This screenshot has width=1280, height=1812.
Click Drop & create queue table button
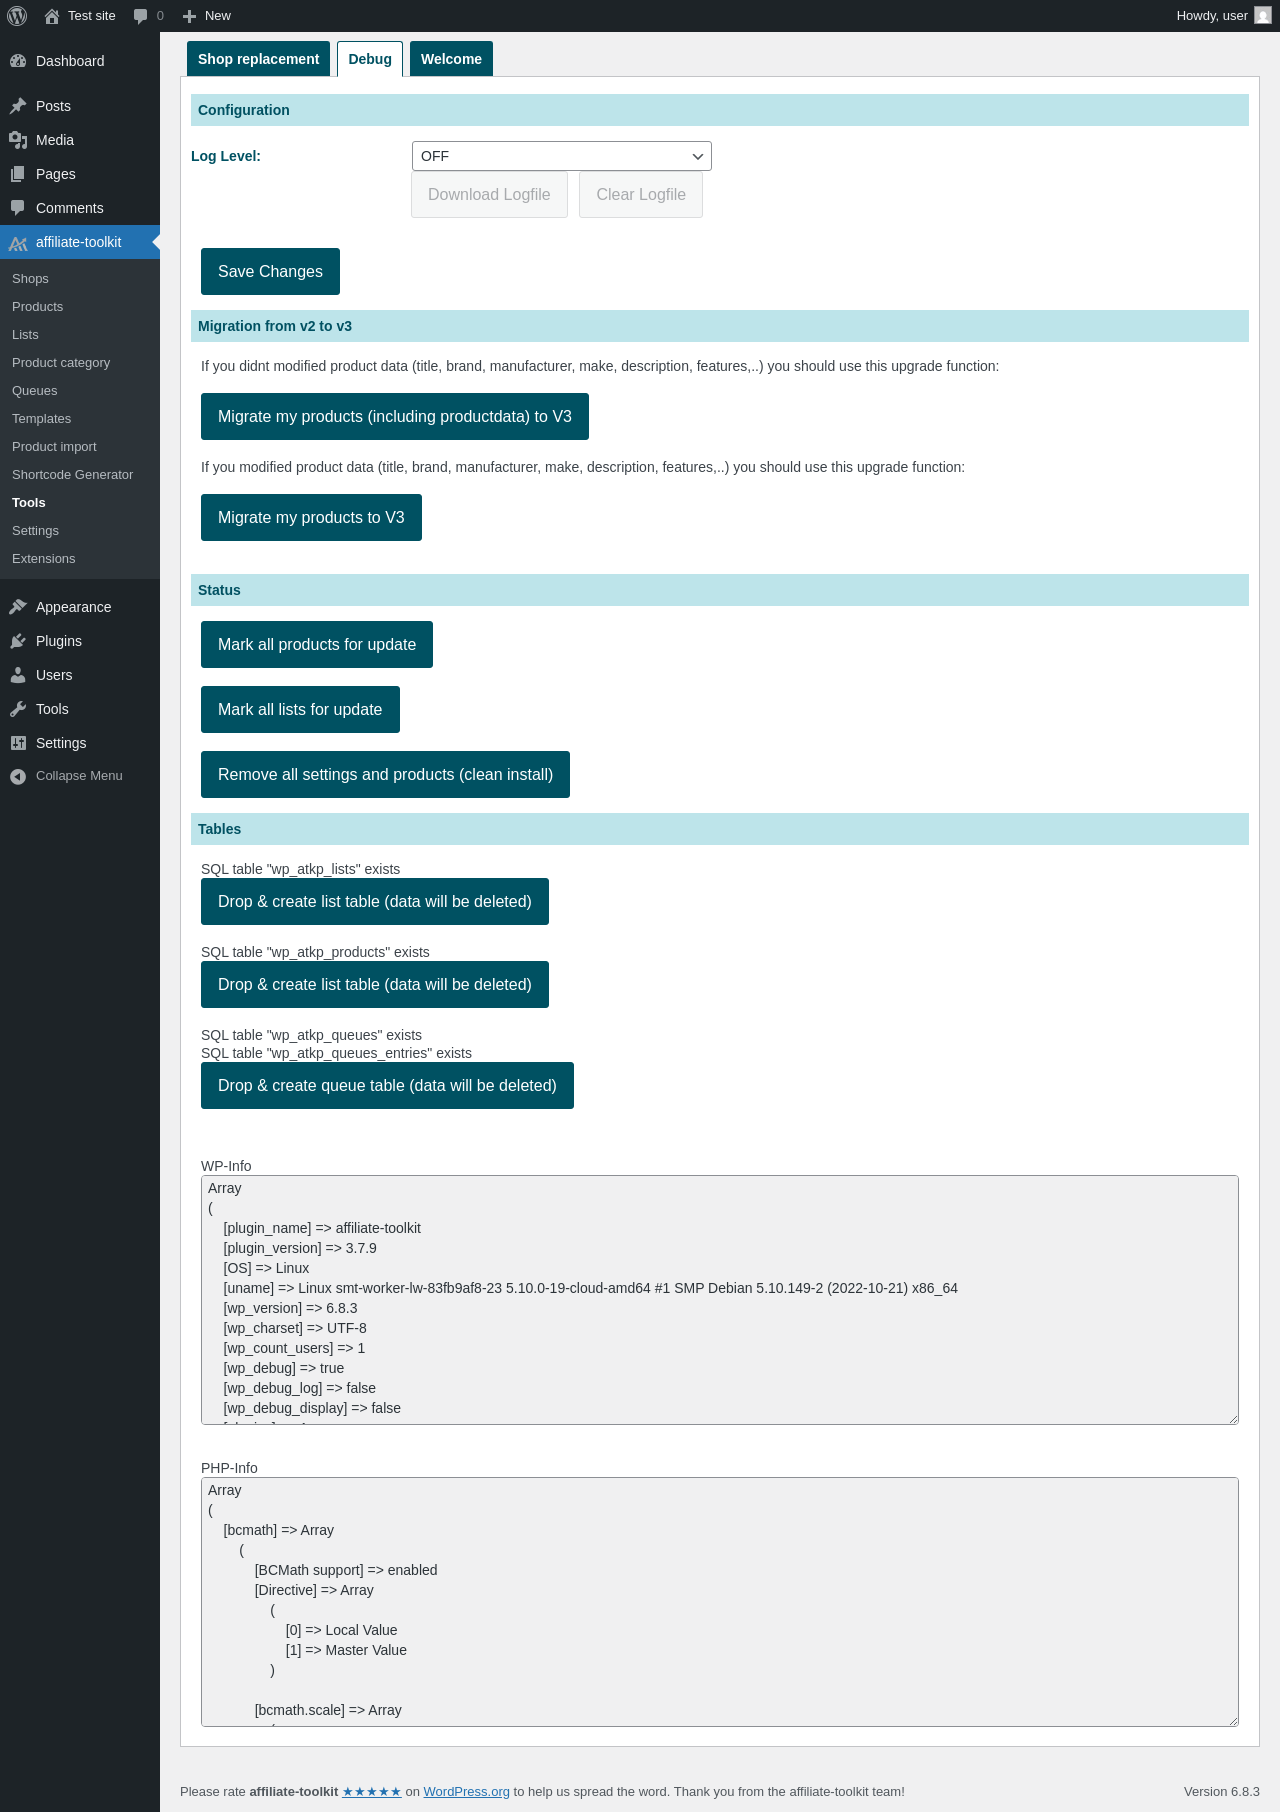click(x=387, y=1086)
